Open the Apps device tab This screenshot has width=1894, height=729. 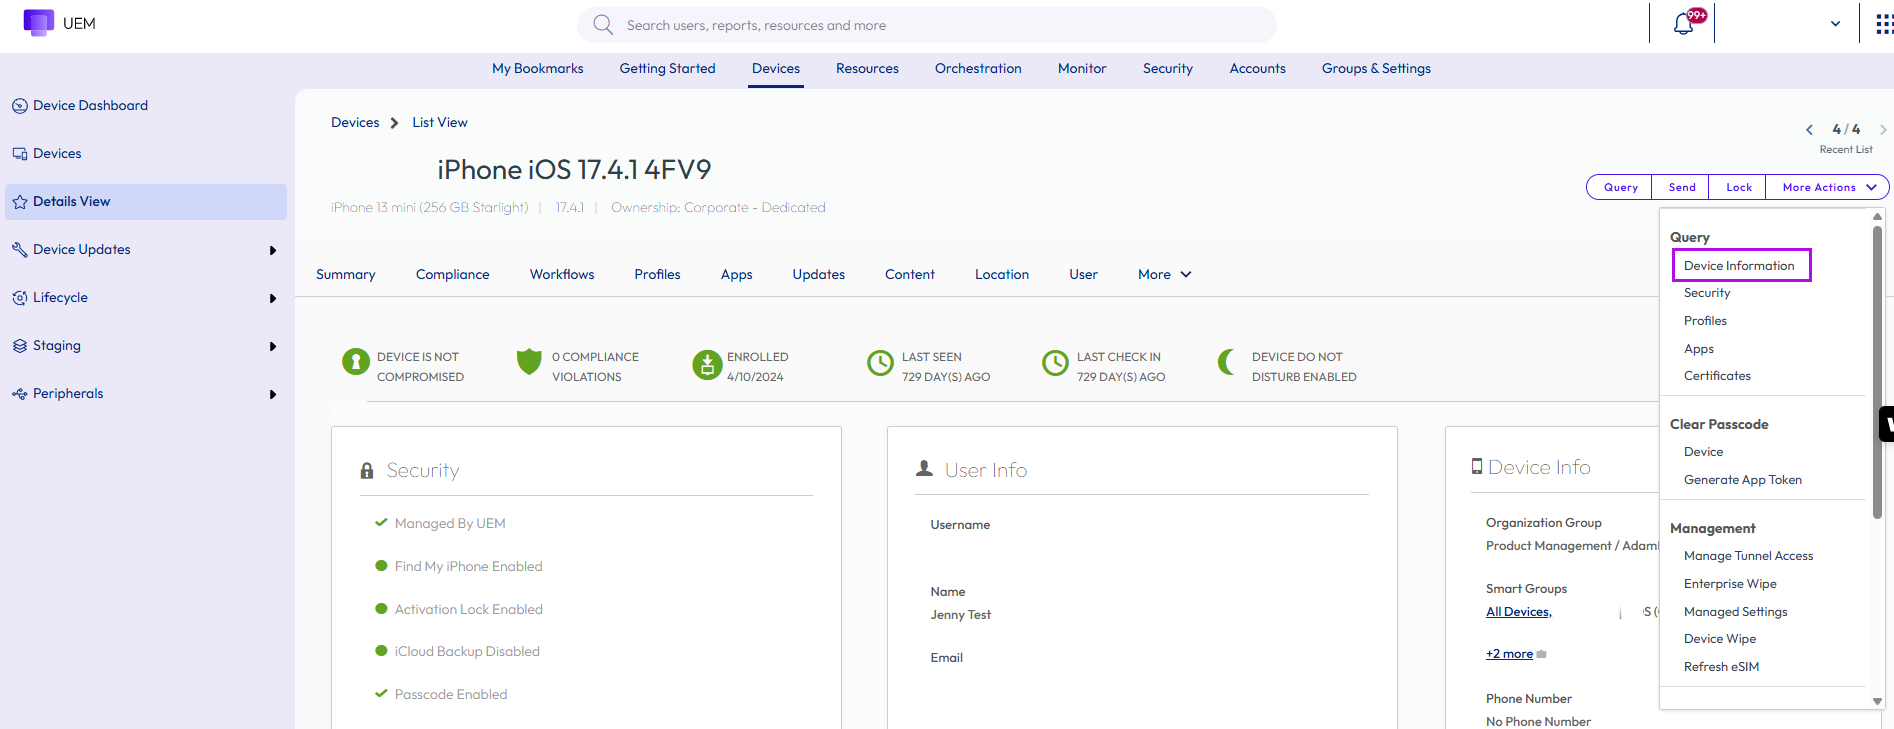pyautogui.click(x=736, y=274)
